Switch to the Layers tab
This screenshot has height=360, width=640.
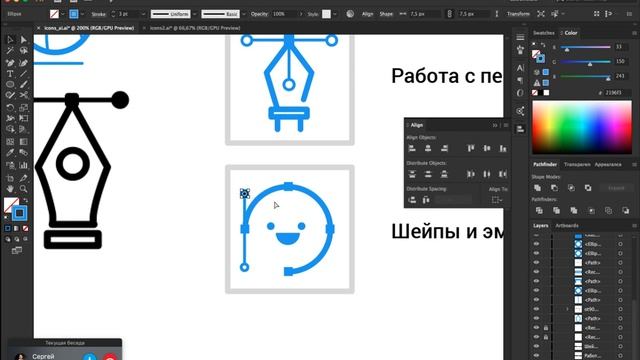[x=540, y=225]
